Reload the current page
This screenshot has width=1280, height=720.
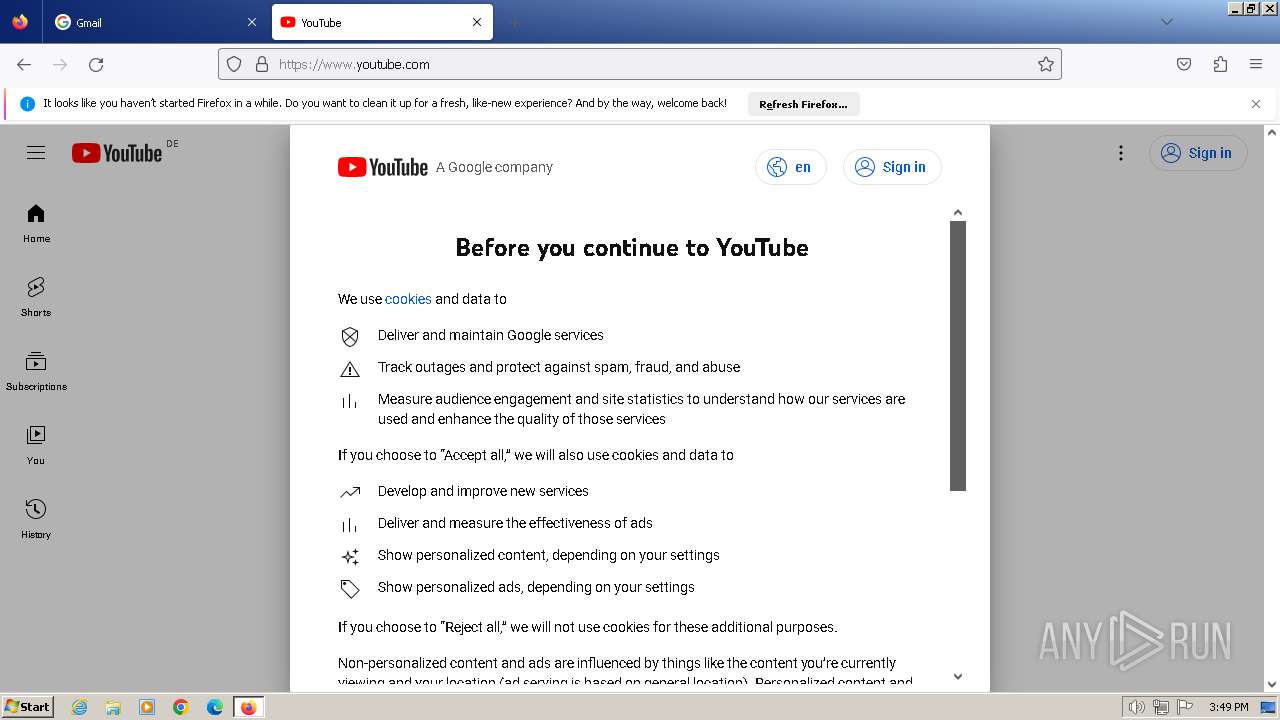pyautogui.click(x=96, y=64)
